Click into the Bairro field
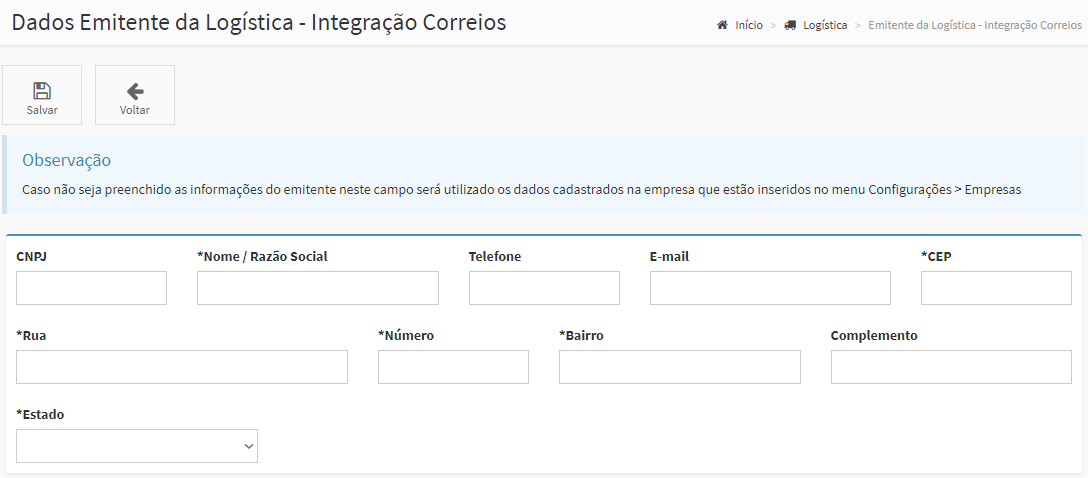The width and height of the screenshot is (1088, 478). [680, 367]
